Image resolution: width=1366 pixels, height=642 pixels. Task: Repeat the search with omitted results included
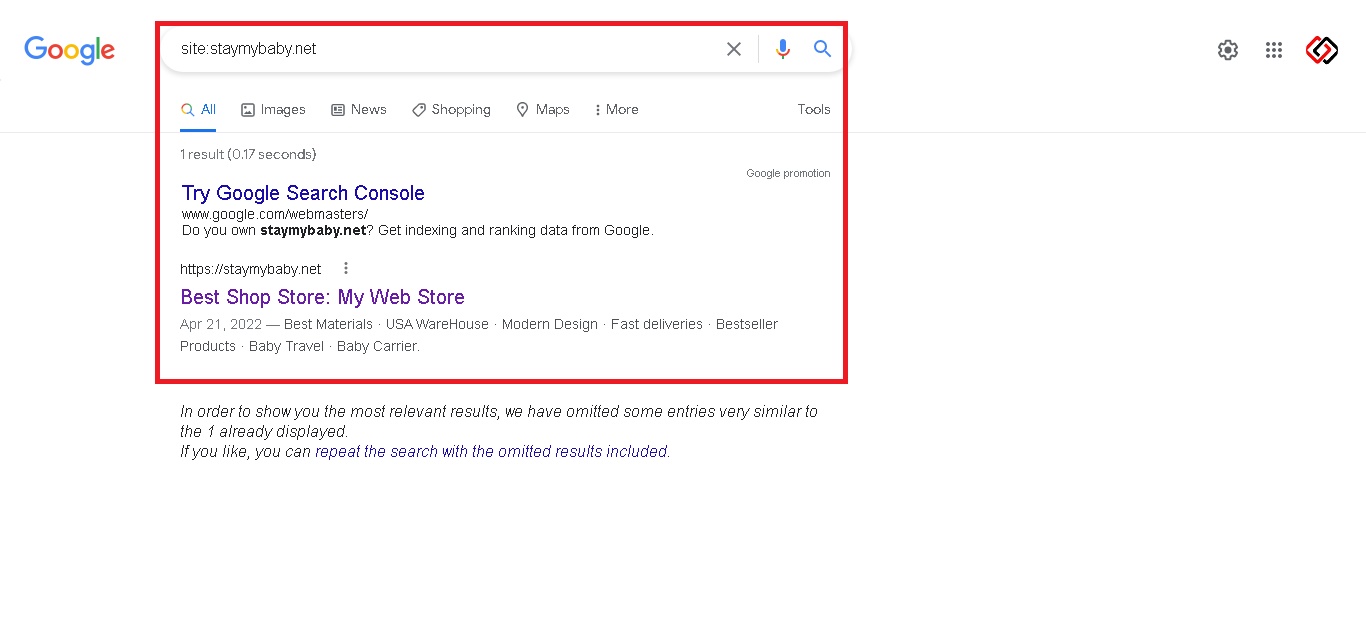[491, 452]
